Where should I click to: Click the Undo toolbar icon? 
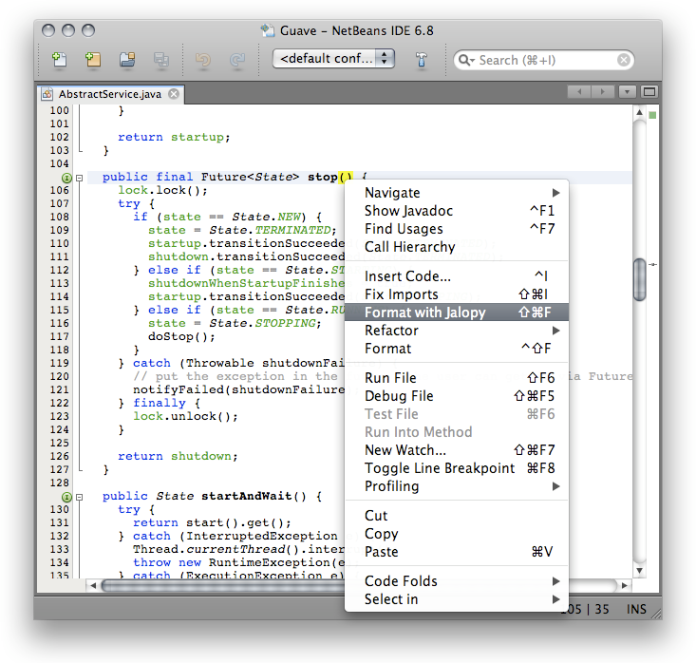[203, 59]
